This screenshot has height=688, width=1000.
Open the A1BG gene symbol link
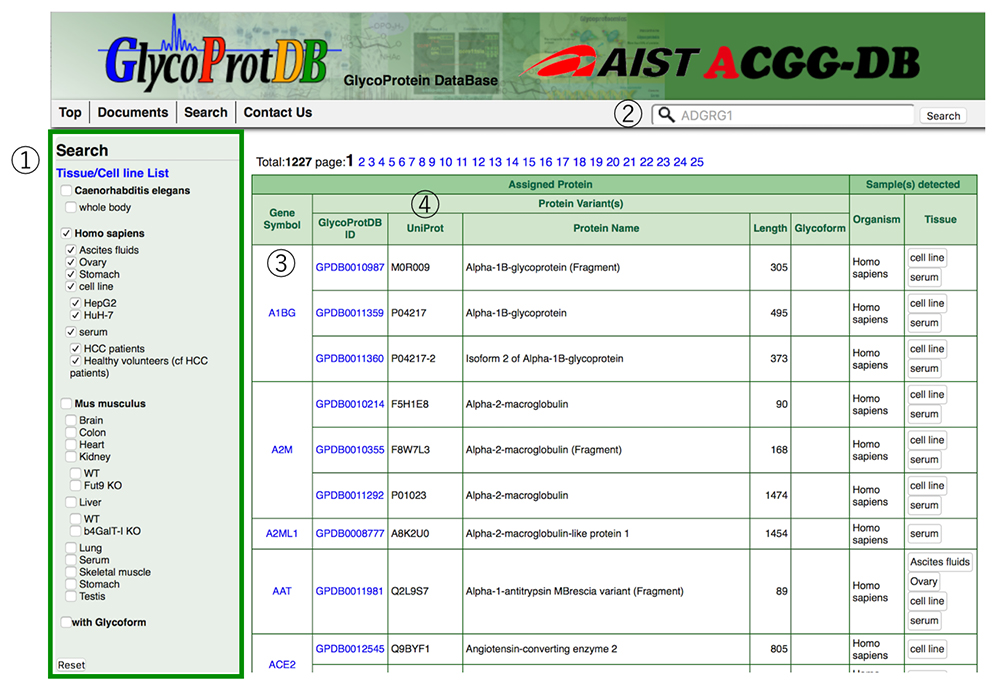click(x=282, y=313)
